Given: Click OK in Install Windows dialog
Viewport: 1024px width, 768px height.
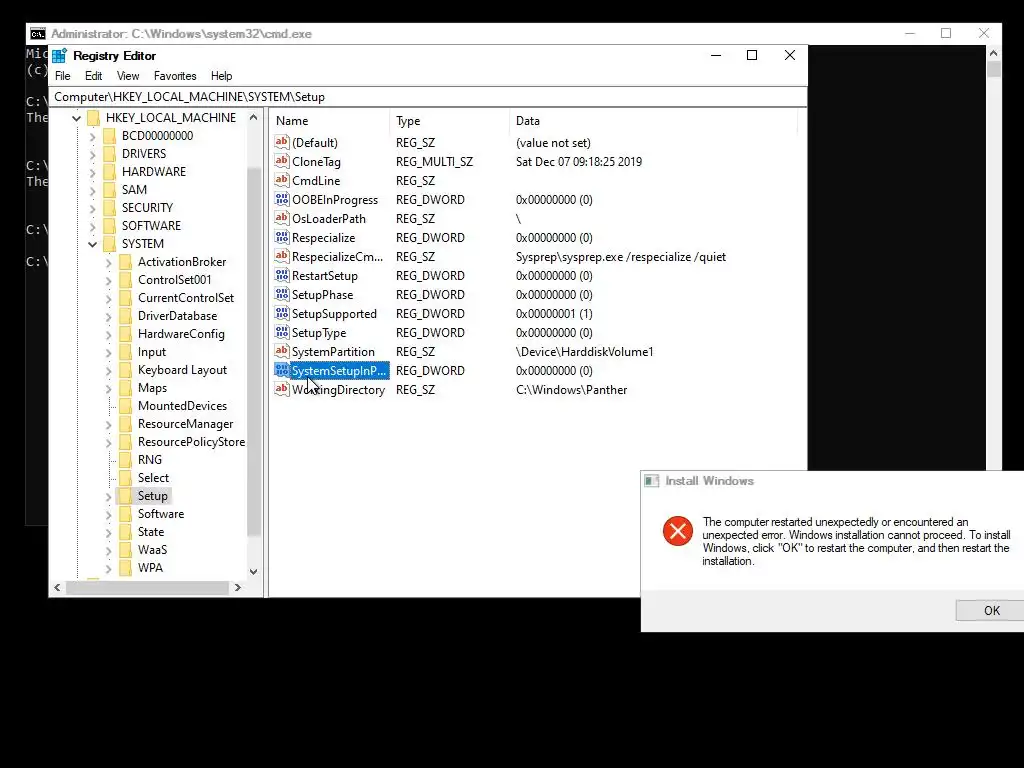Looking at the screenshot, I should 990,611.
